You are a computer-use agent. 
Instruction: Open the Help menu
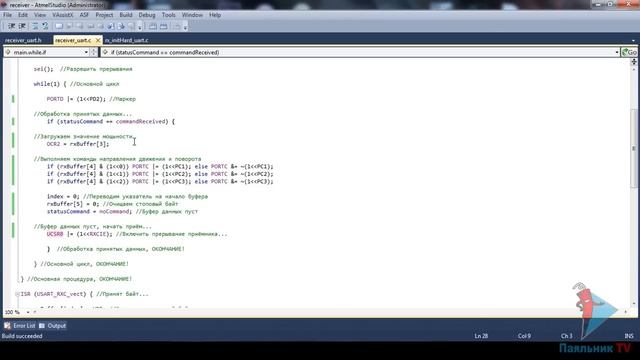pyautogui.click(x=215, y=15)
